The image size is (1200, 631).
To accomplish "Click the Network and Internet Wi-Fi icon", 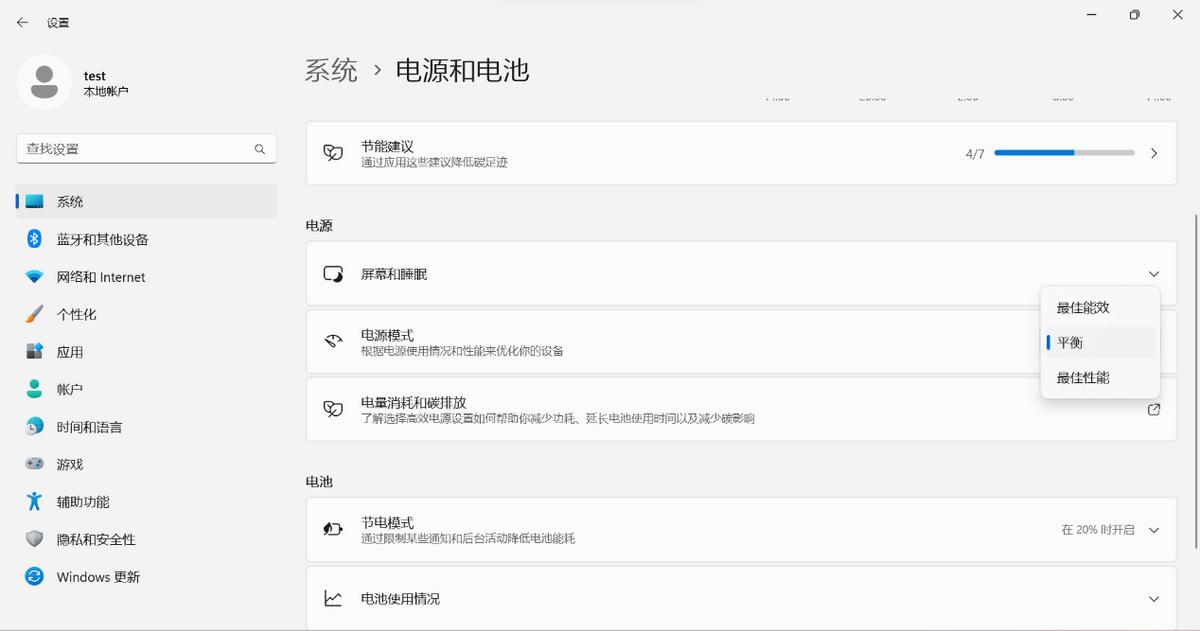I will pyautogui.click(x=31, y=276).
